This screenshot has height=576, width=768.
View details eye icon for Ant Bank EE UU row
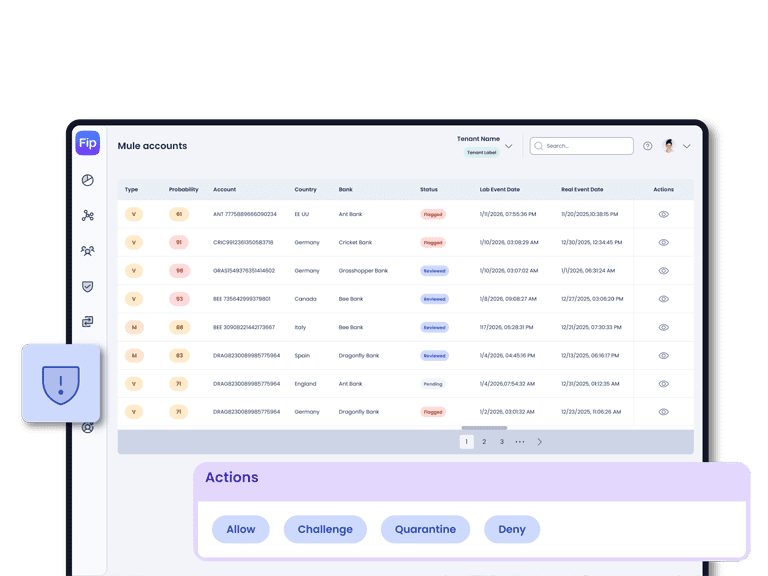click(x=664, y=214)
